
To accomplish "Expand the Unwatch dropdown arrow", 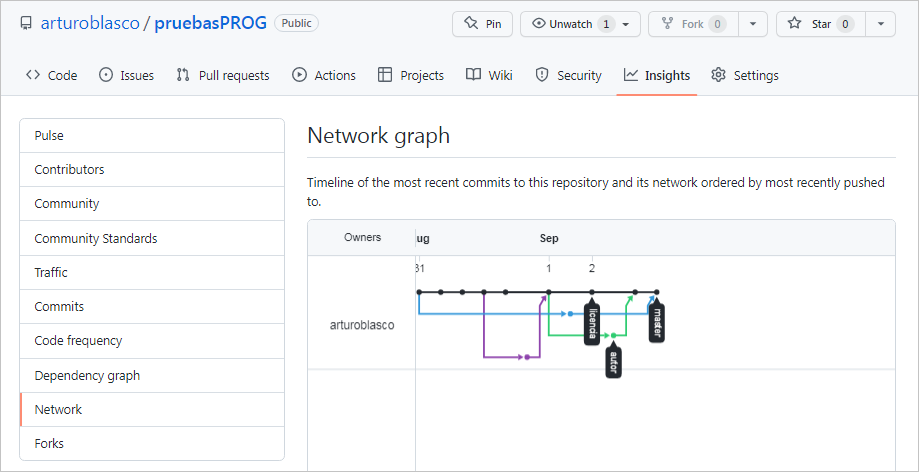I will 626,25.
